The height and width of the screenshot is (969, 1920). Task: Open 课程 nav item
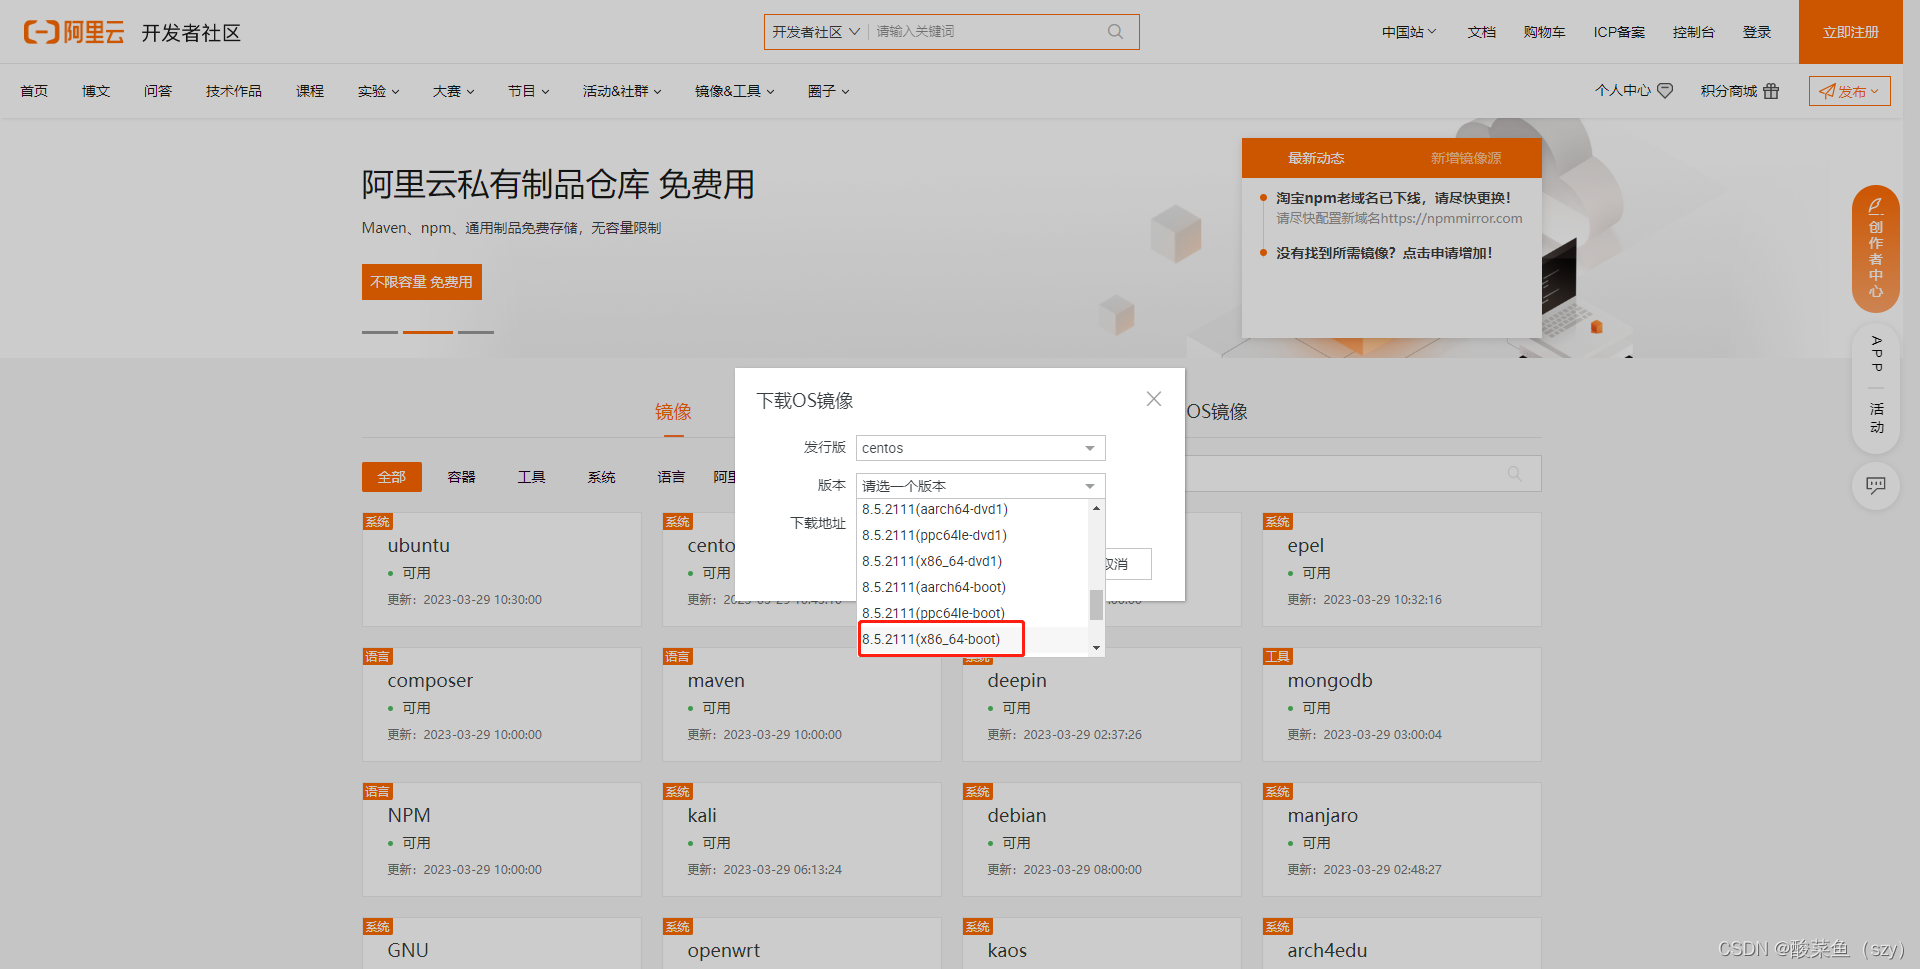(x=310, y=91)
